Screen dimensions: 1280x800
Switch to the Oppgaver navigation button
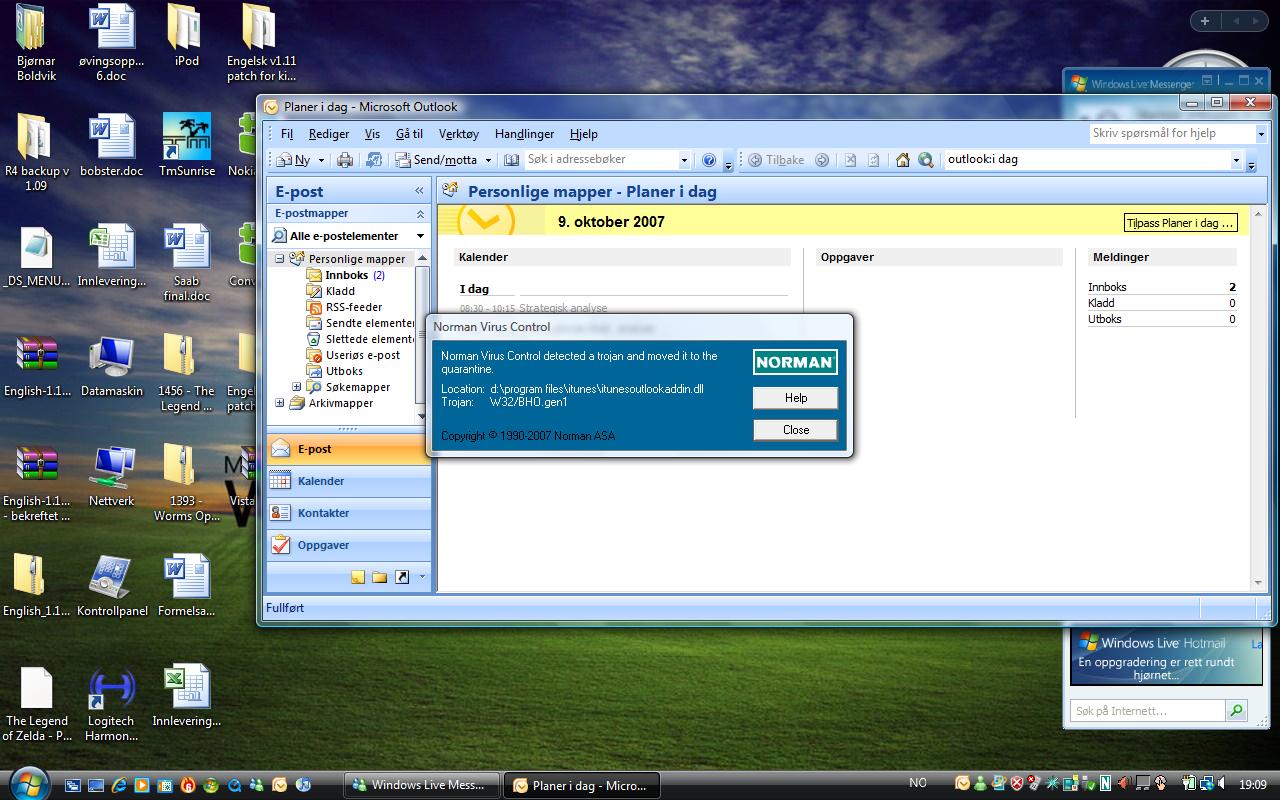tap(348, 545)
